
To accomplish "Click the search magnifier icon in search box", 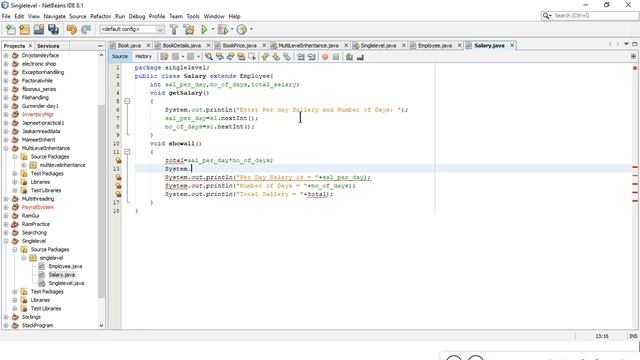I will 546,16.
